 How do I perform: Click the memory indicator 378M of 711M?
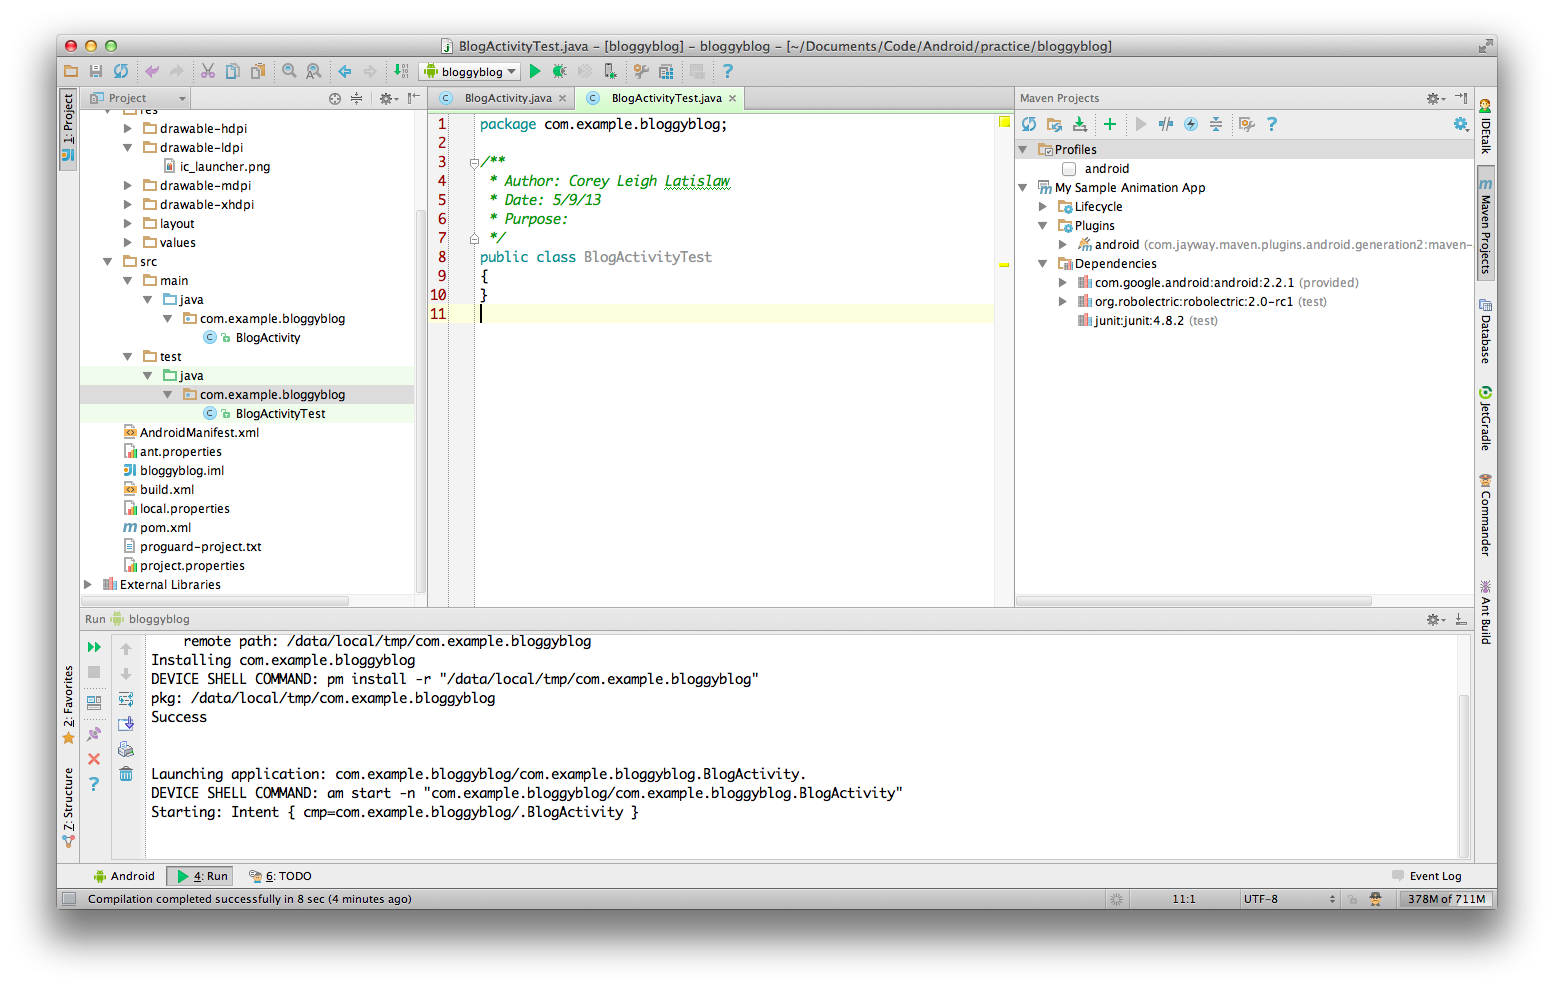[x=1446, y=899]
